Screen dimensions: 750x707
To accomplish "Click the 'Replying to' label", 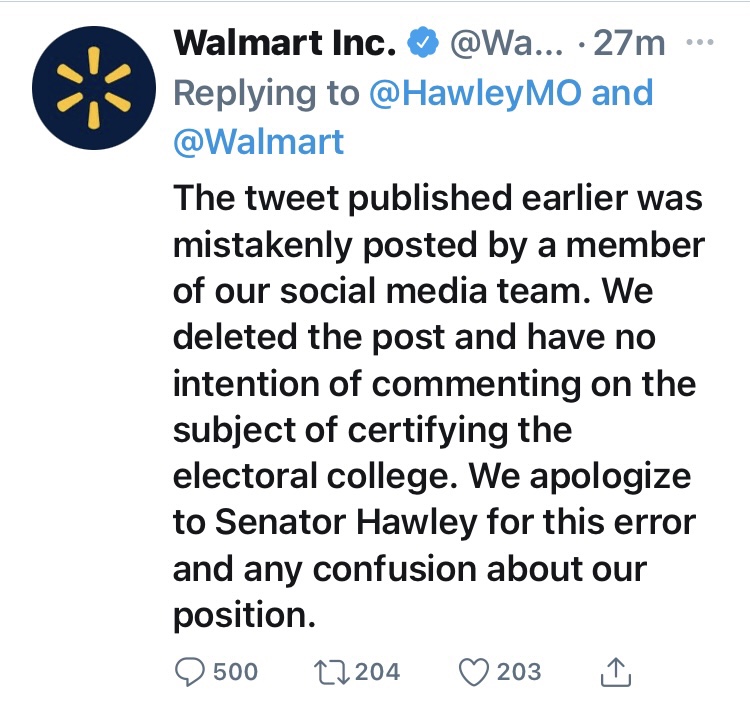I will tap(265, 93).
